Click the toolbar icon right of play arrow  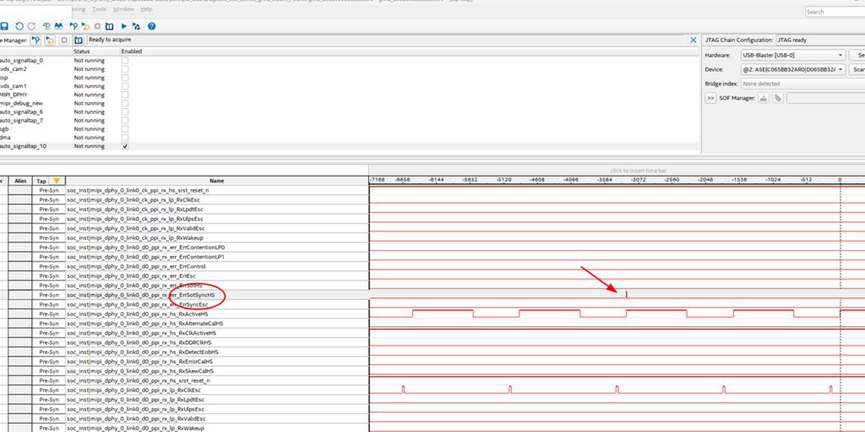click(x=136, y=26)
